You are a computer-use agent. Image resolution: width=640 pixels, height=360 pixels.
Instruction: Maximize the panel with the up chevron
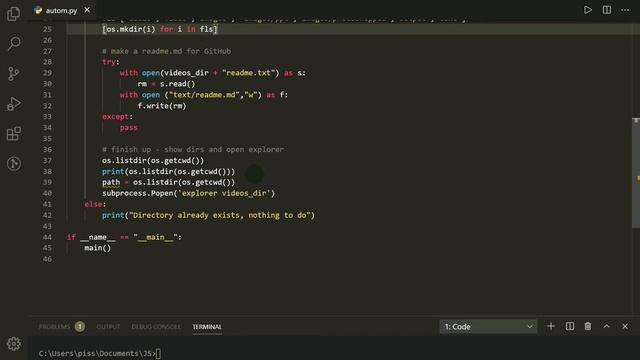click(x=607, y=326)
